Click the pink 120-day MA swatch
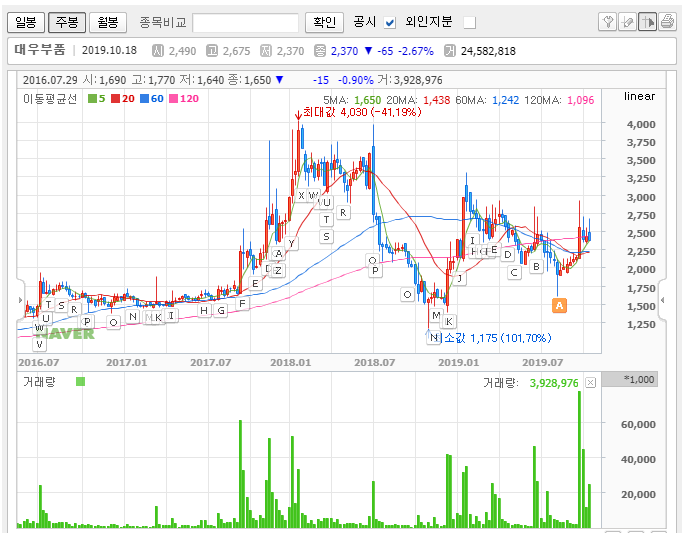 pos(173,99)
